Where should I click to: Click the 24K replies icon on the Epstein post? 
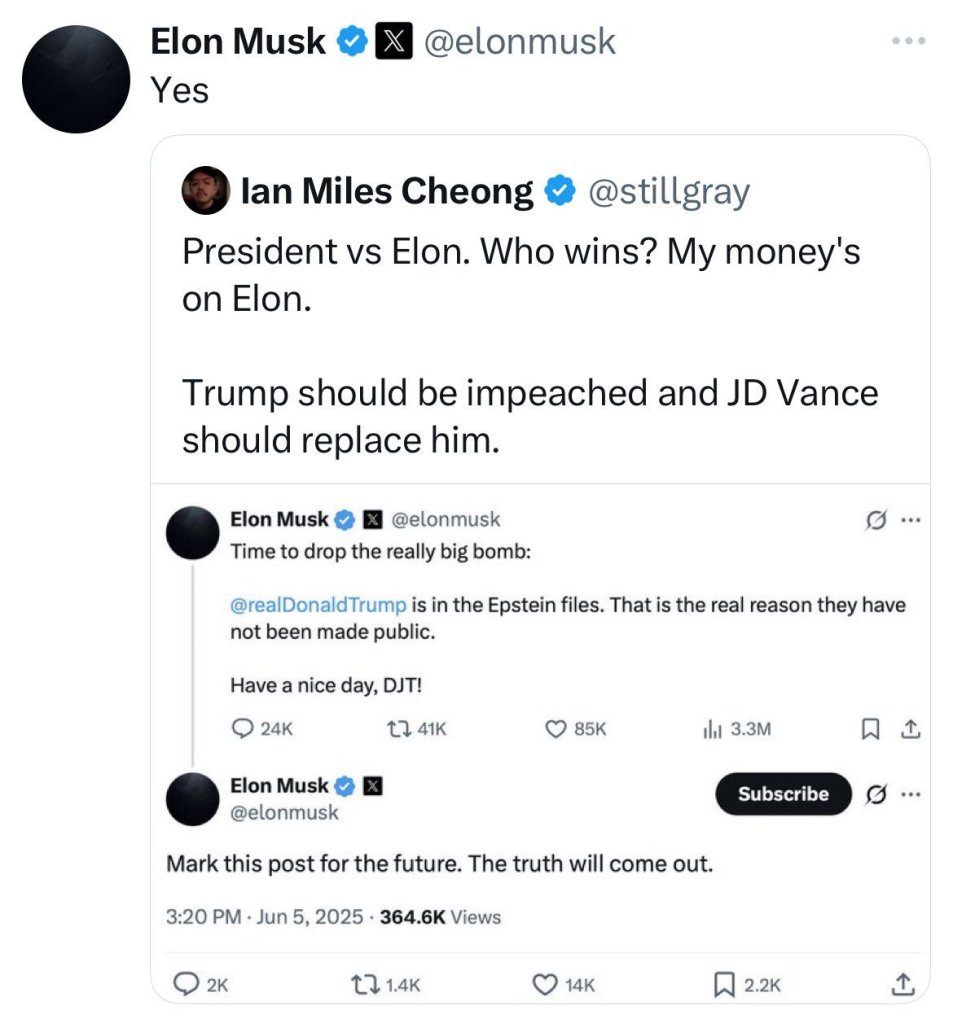coord(243,729)
